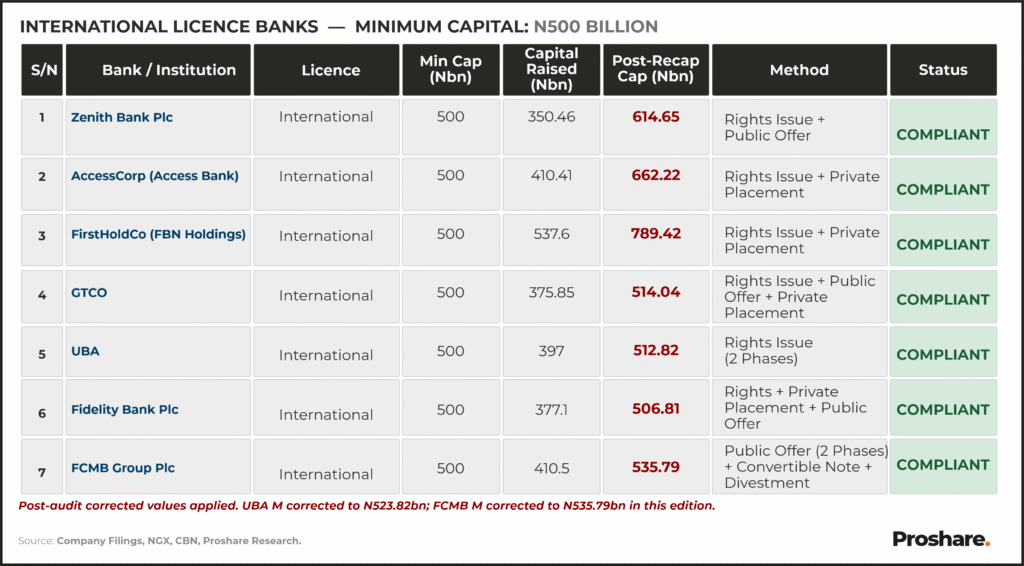Screen dimensions: 1024x566
Task: Select the 614.65 post-recap cap value
Action: click(656, 117)
